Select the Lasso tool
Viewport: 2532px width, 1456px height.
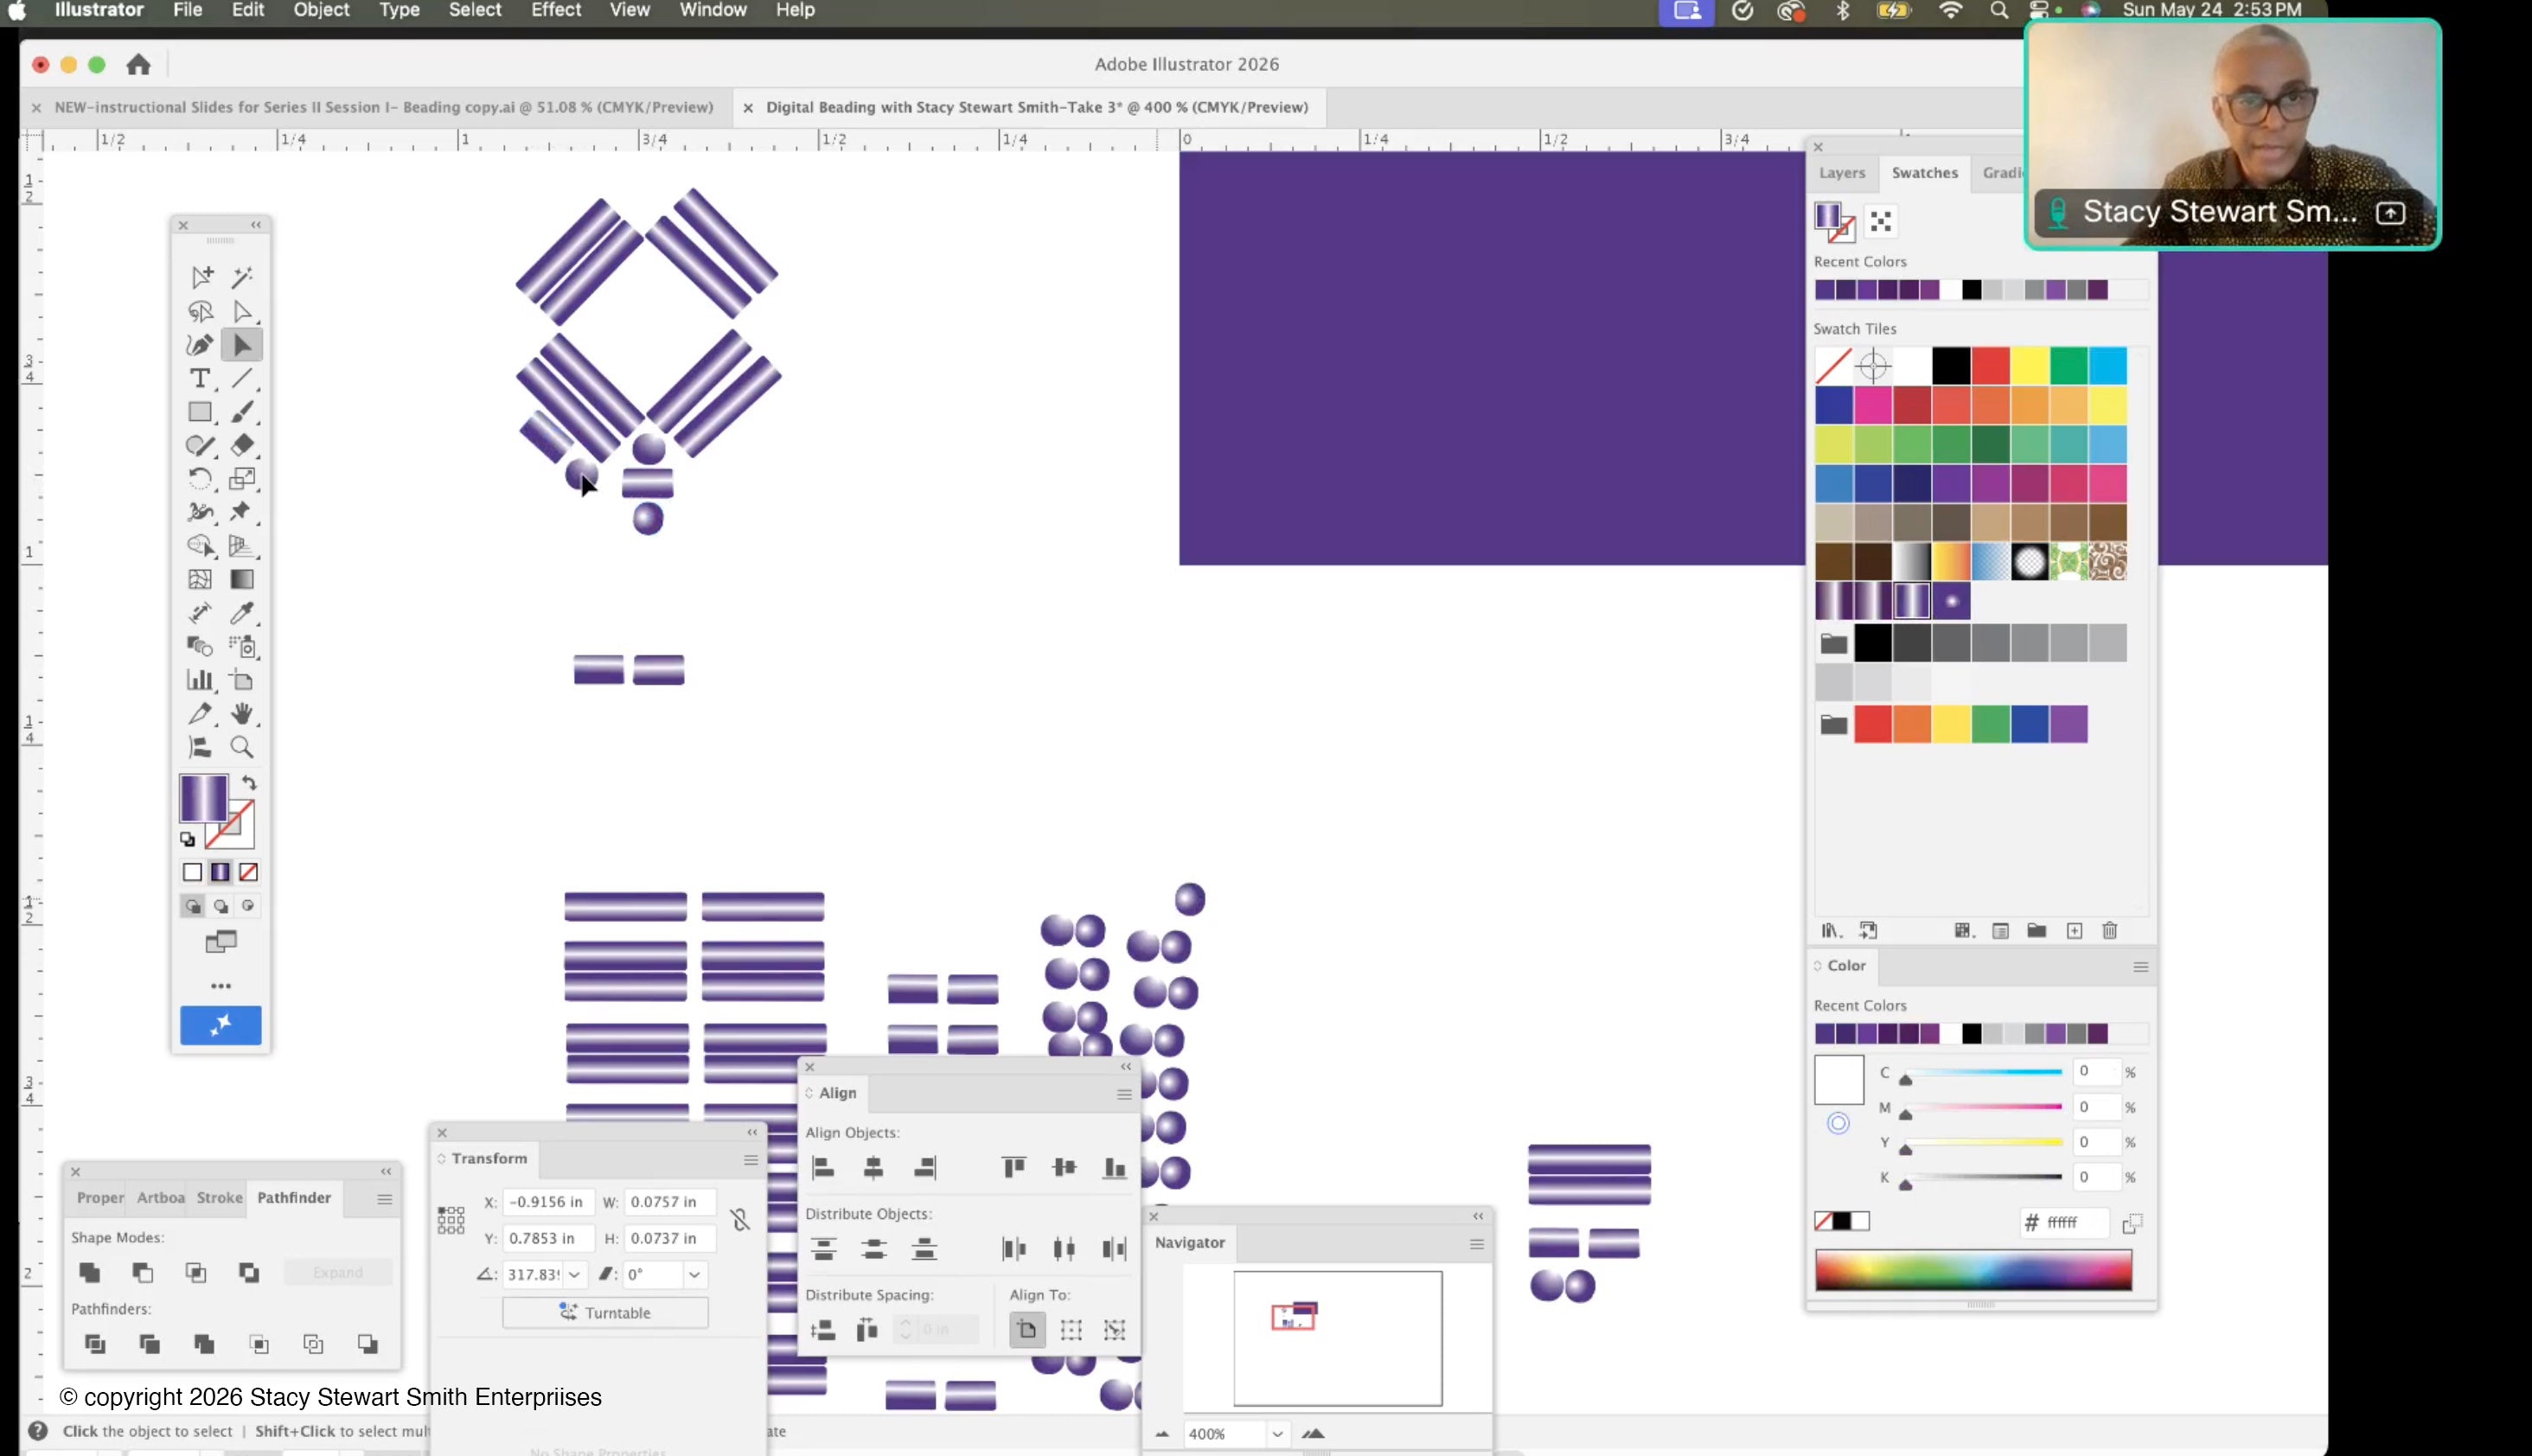coord(200,311)
